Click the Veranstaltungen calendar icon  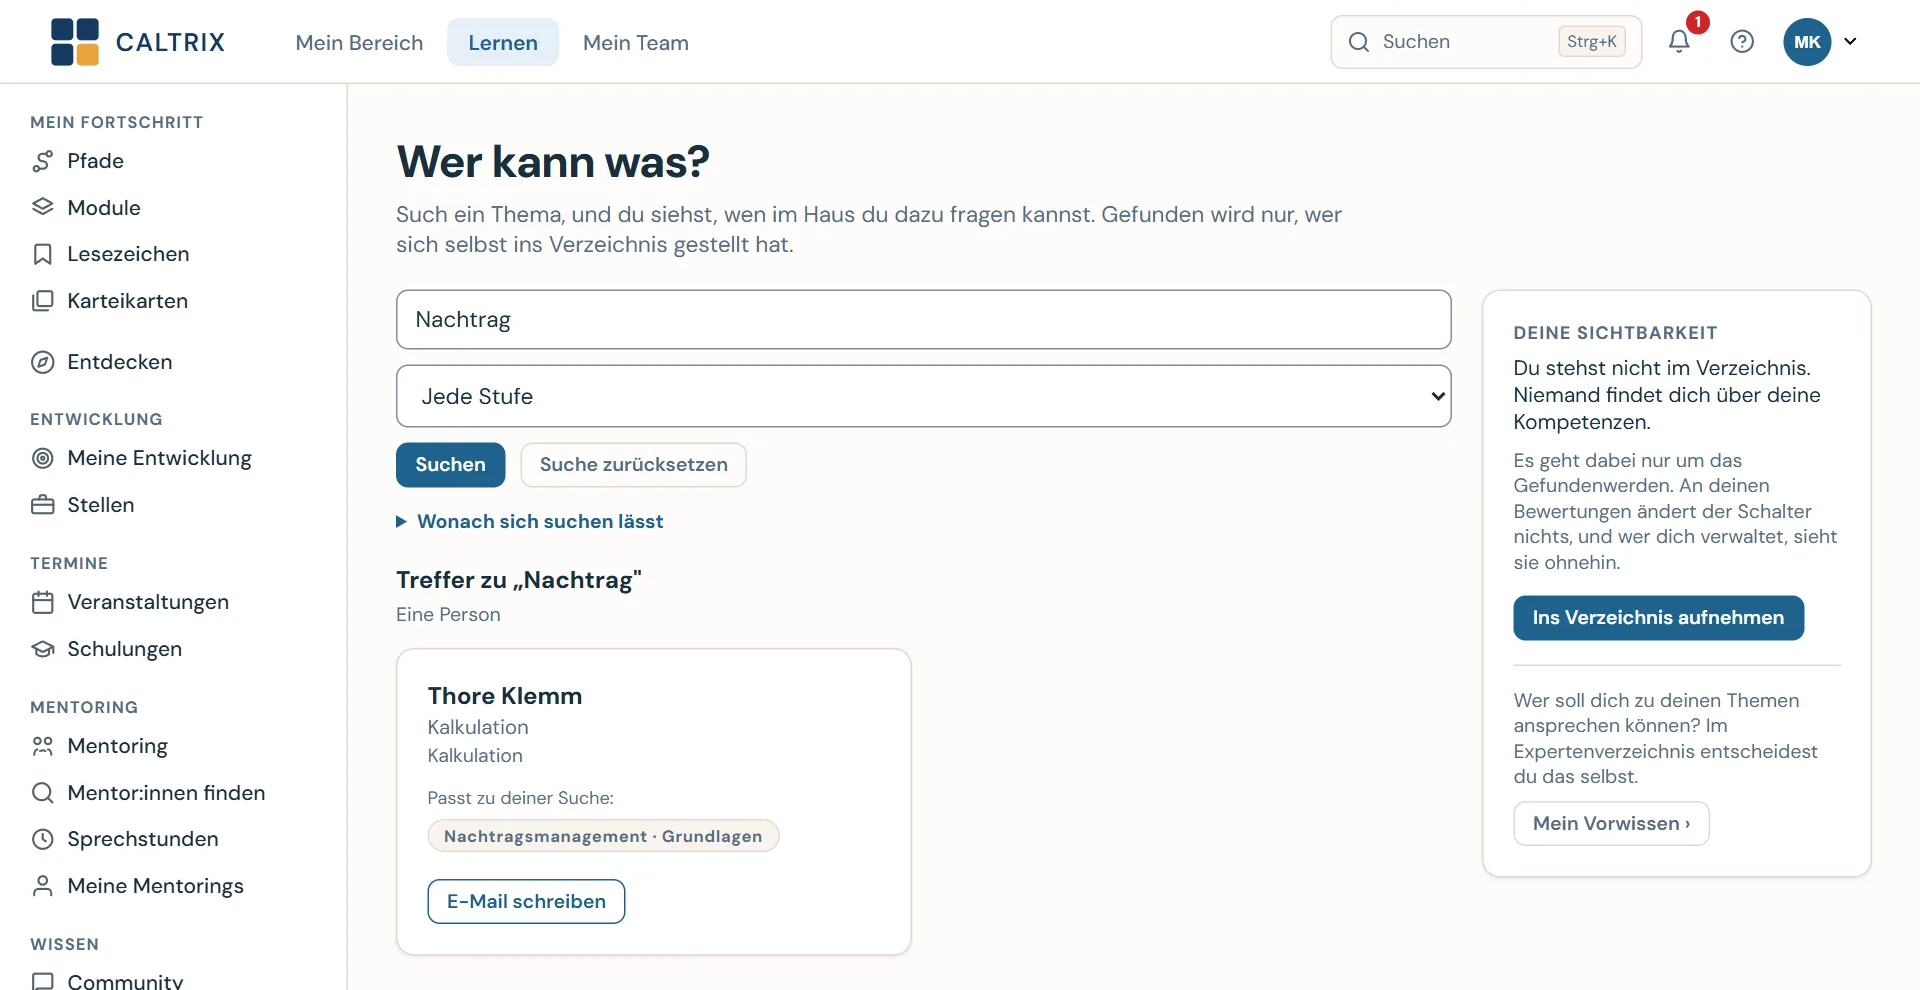click(43, 602)
